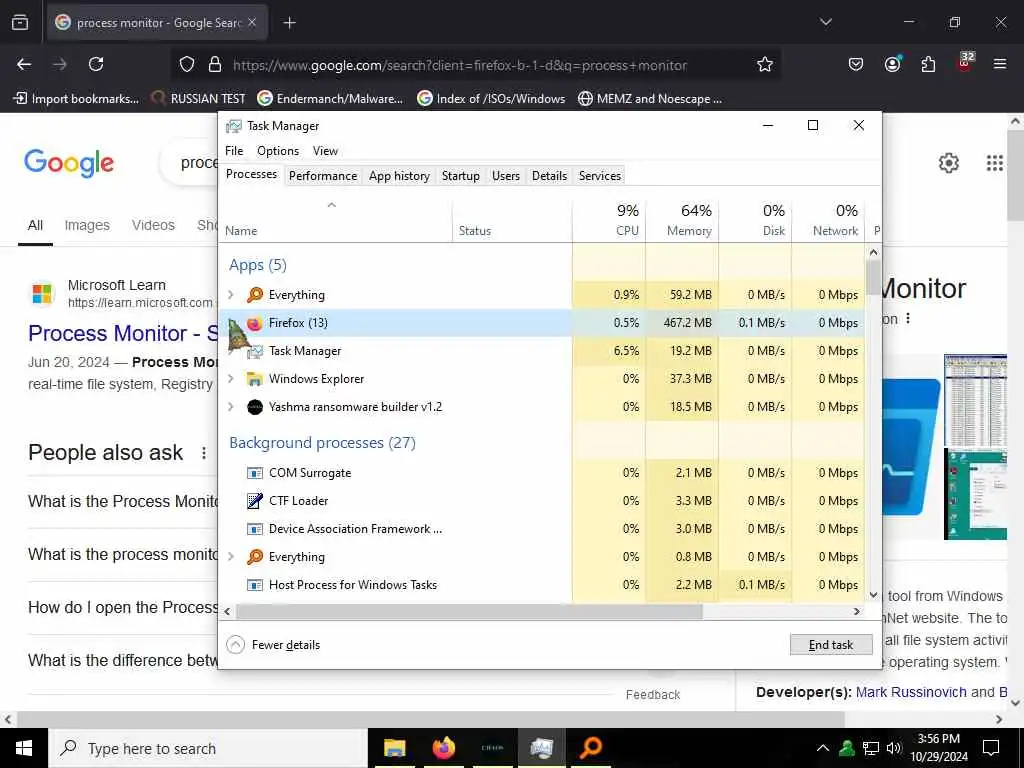Viewport: 1024px width, 768px height.
Task: Bookmark this page with the star icon
Action: tap(765, 64)
